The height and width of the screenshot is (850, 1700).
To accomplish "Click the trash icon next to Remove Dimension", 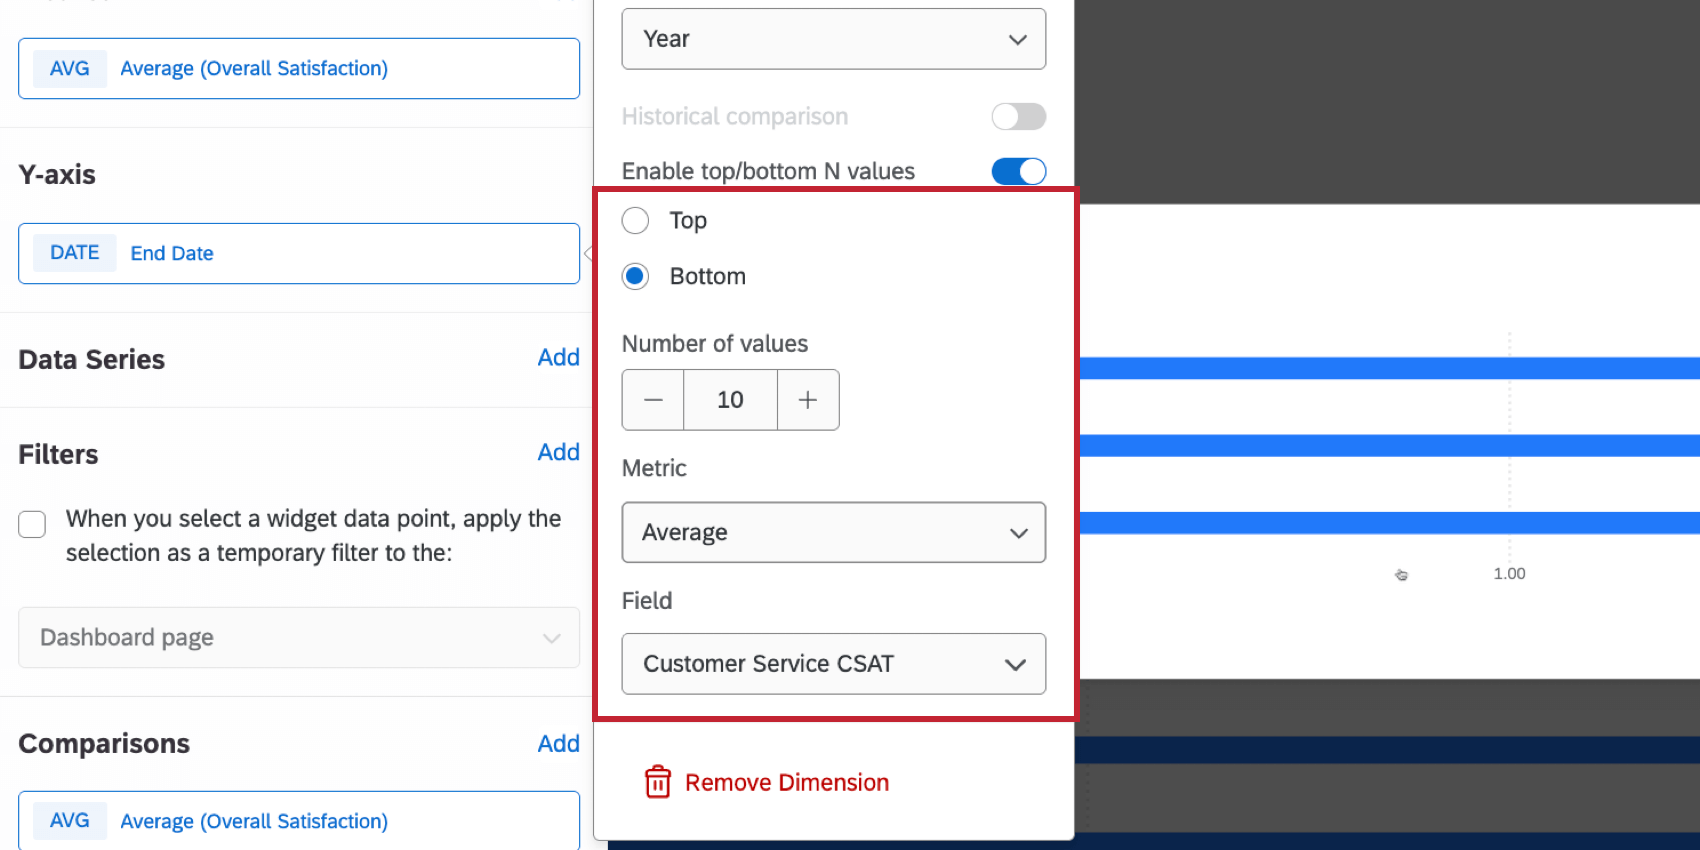I will point(657,782).
